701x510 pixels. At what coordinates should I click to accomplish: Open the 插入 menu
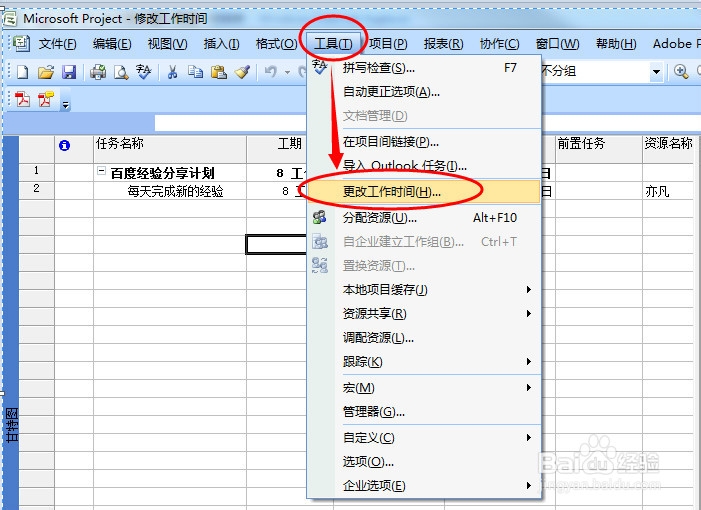point(221,44)
